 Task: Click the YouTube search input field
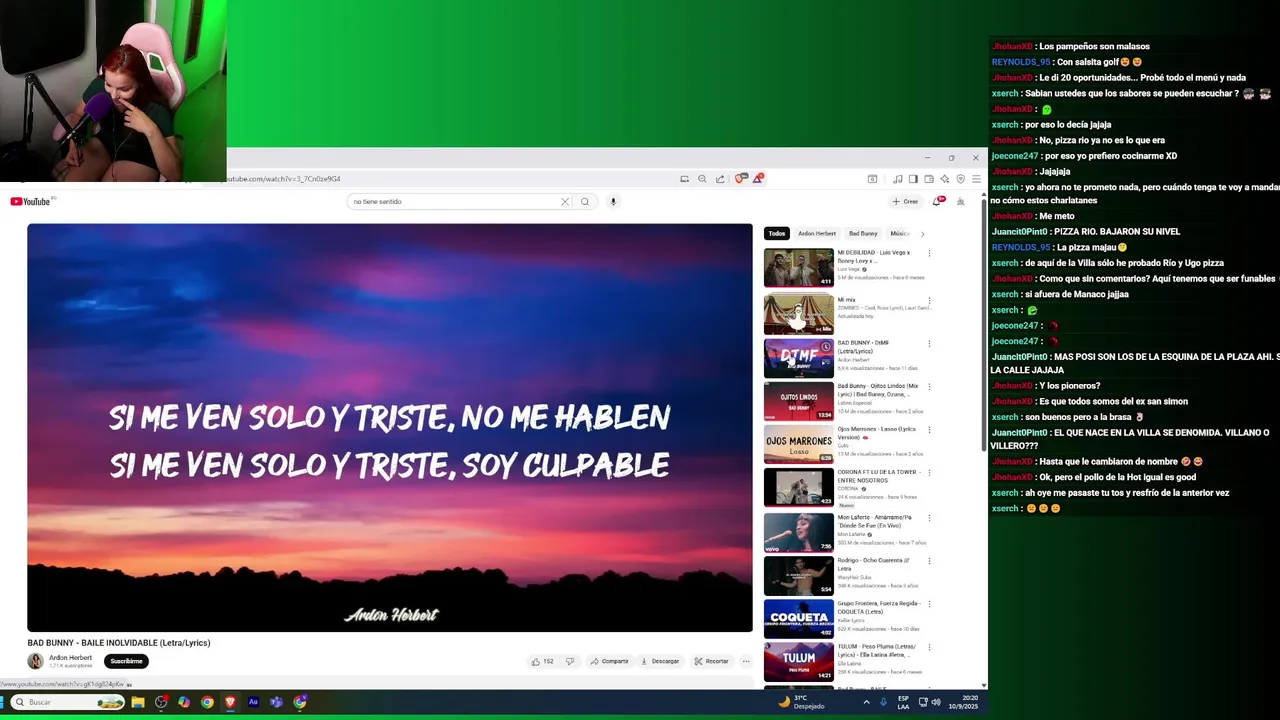click(455, 201)
